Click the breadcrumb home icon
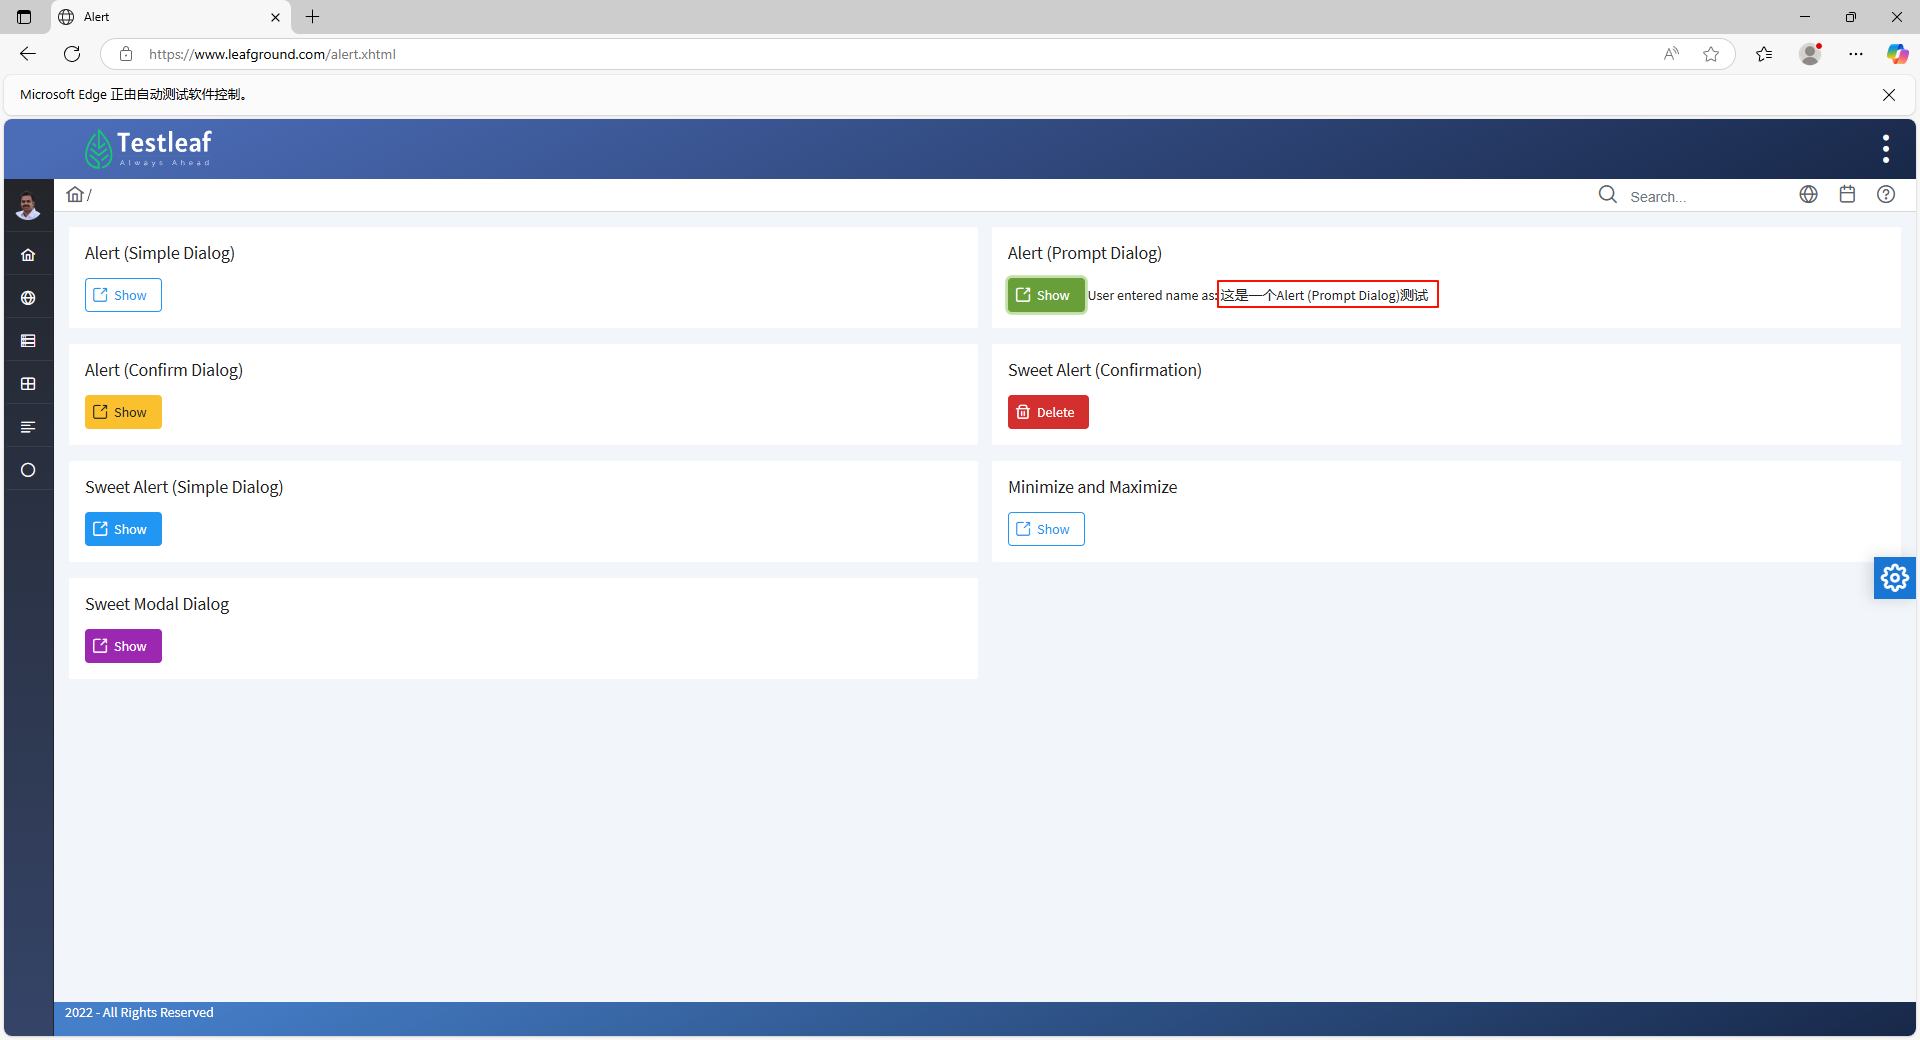The width and height of the screenshot is (1920, 1040). point(75,194)
